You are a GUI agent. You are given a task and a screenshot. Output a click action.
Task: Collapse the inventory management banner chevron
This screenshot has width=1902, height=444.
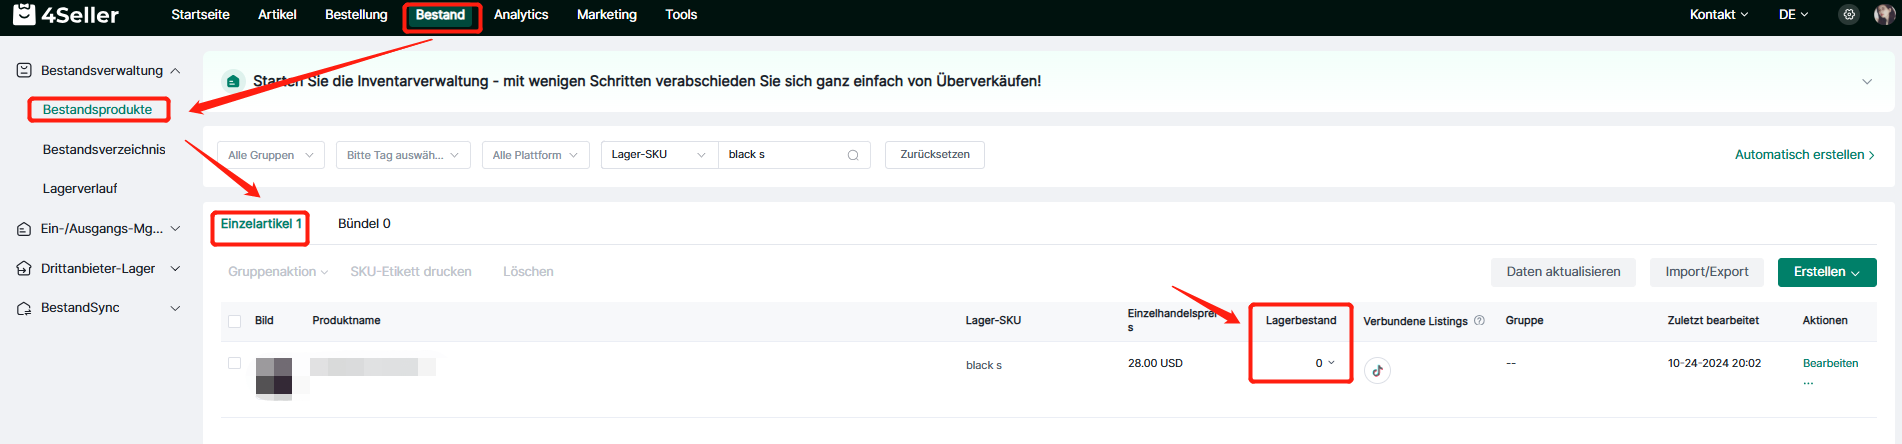point(1866,82)
